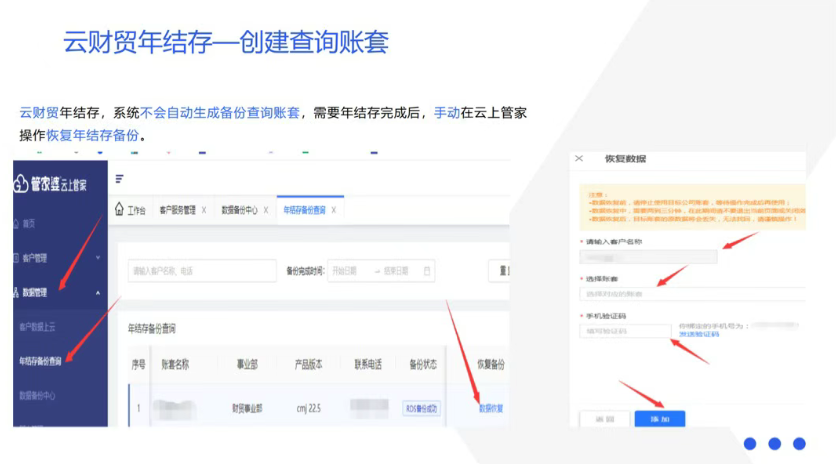
Task: Click the customer name or phone search box
Action: [x=201, y=271]
